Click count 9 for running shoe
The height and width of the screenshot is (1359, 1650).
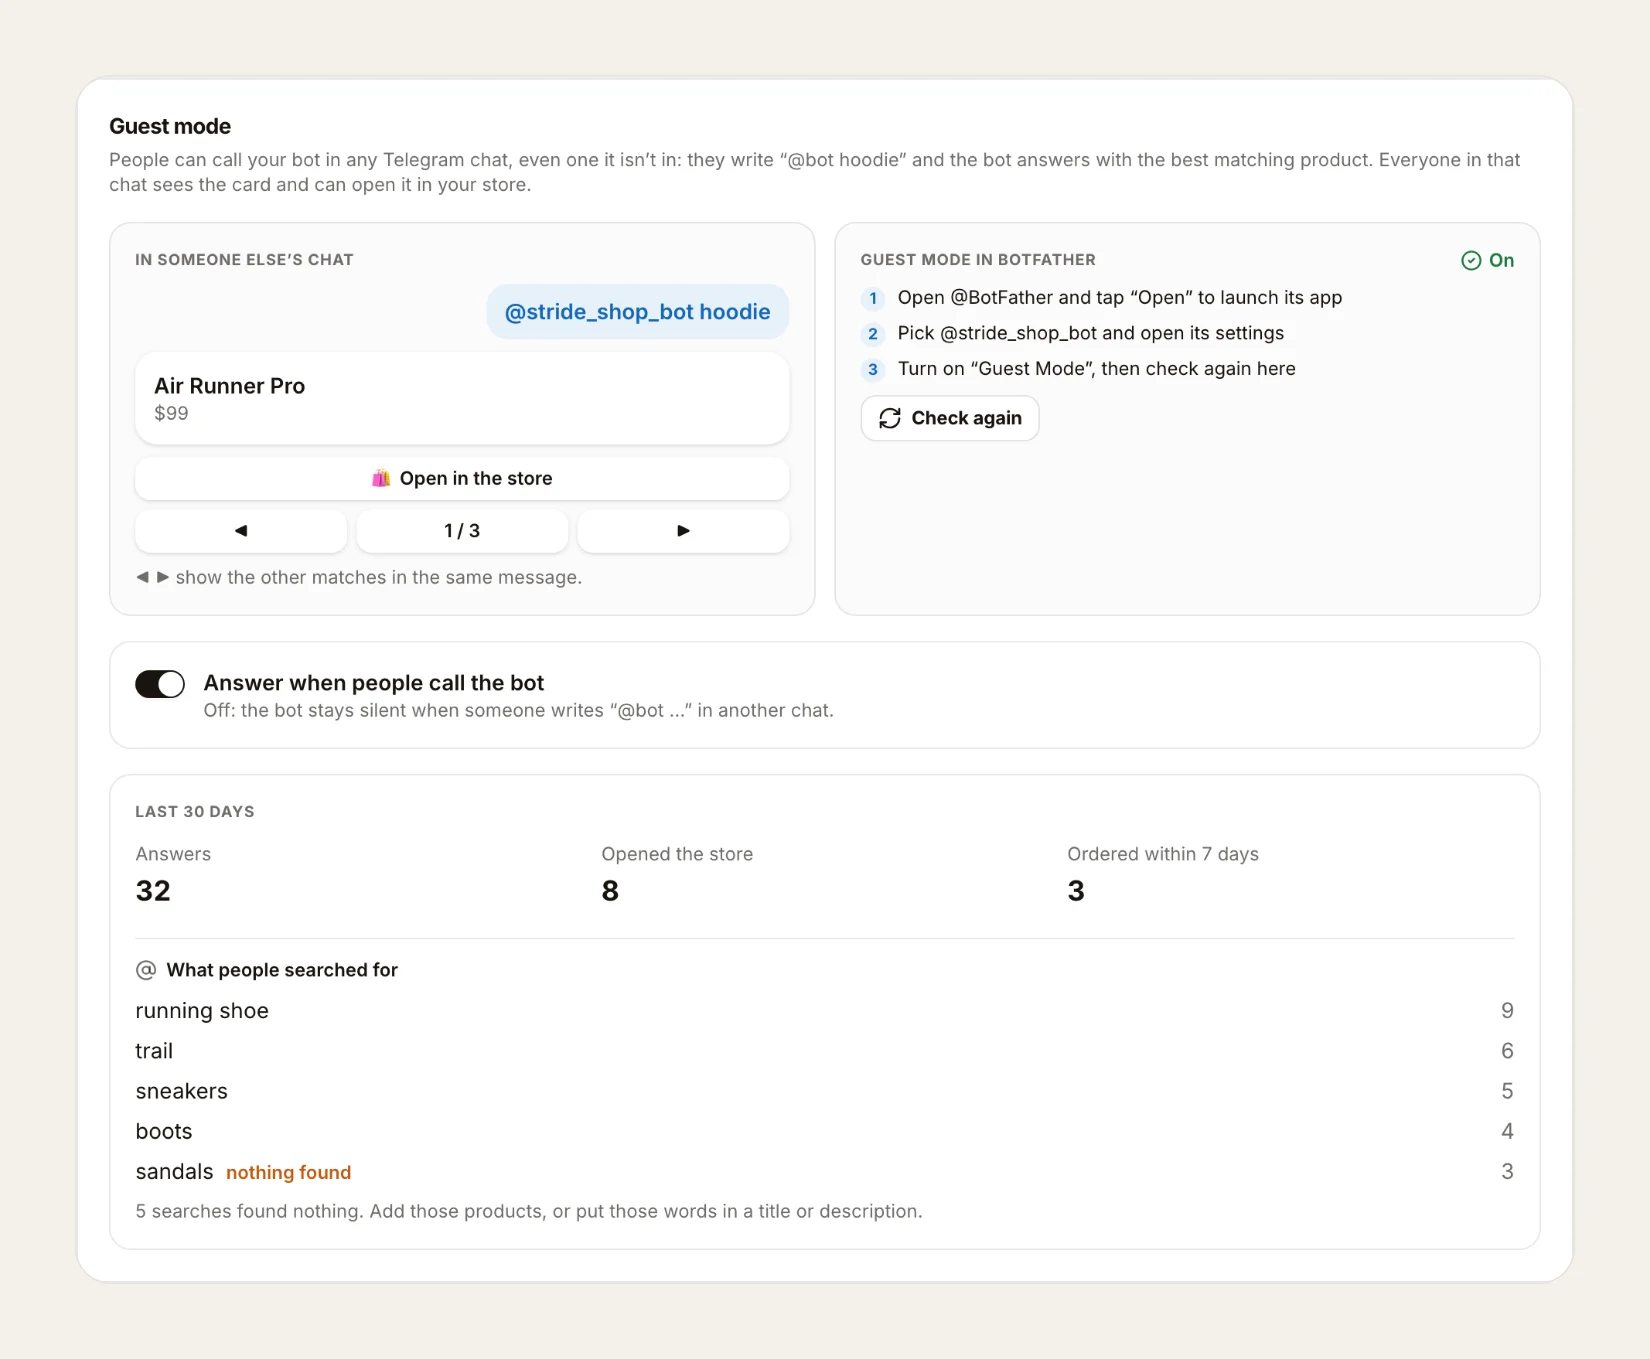tap(1507, 1011)
